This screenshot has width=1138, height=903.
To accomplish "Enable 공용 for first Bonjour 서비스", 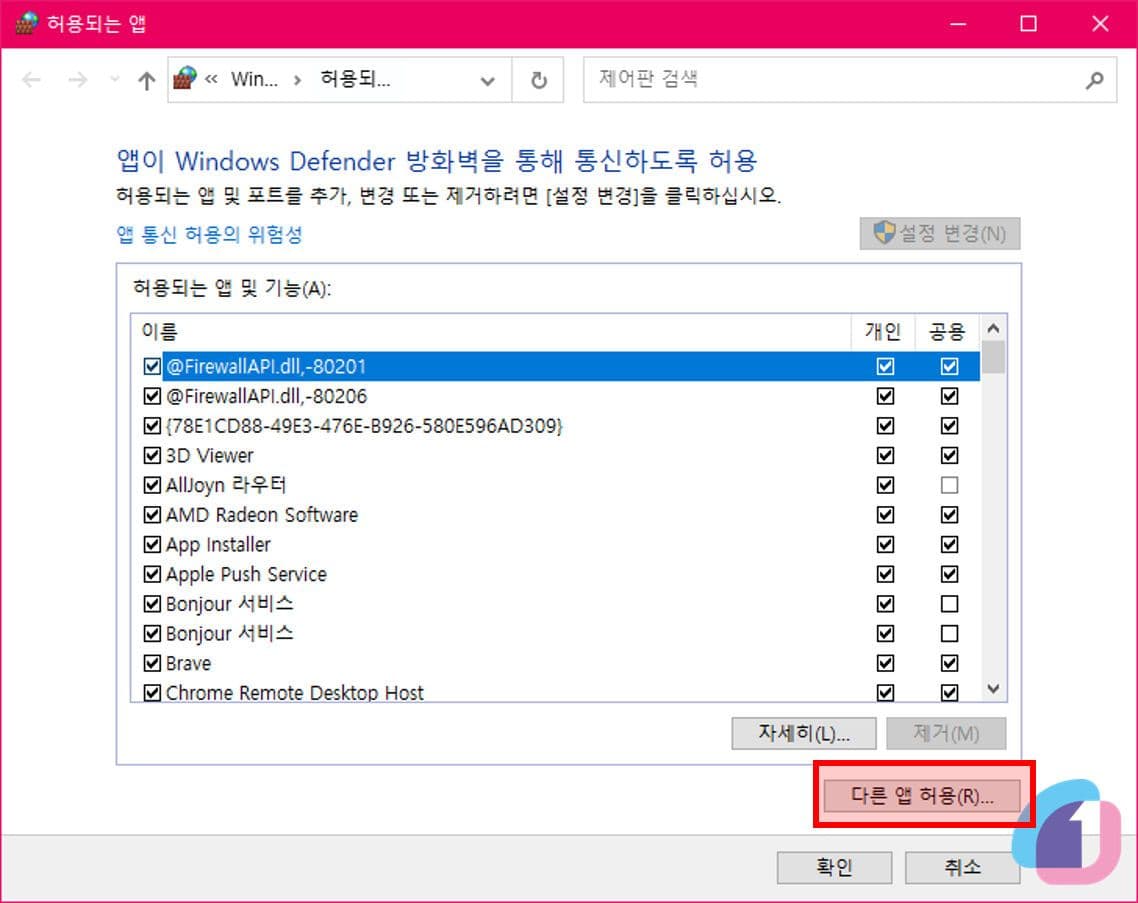I will 949,604.
